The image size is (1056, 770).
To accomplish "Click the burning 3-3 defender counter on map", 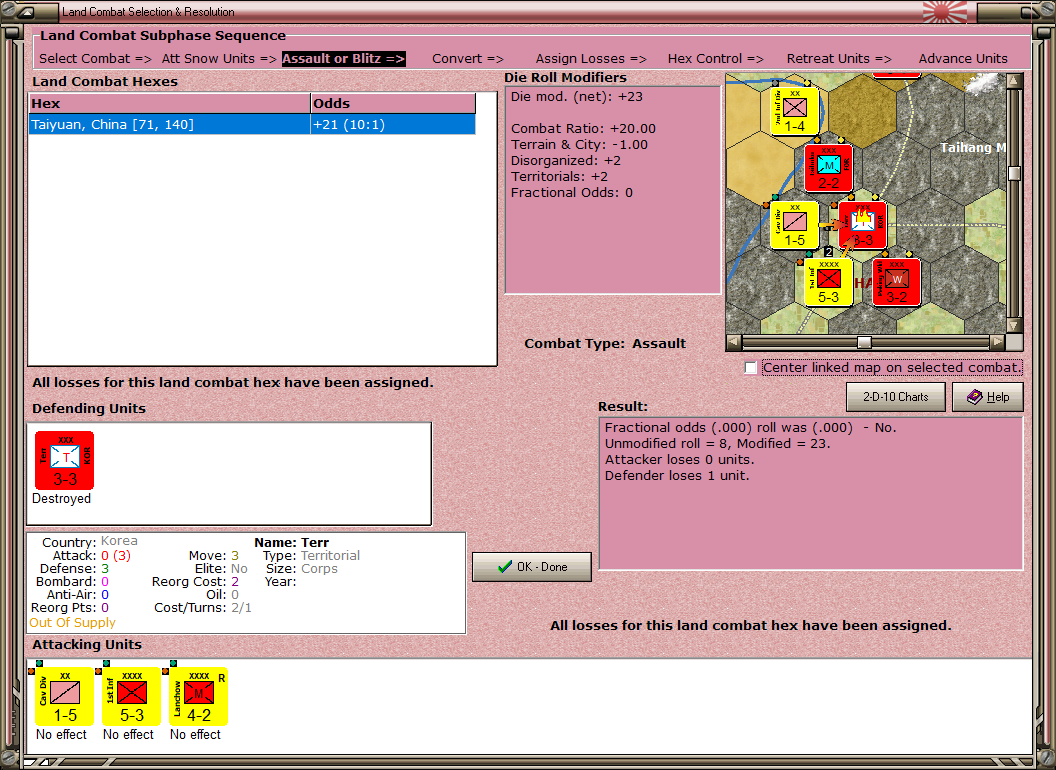I will tap(863, 225).
